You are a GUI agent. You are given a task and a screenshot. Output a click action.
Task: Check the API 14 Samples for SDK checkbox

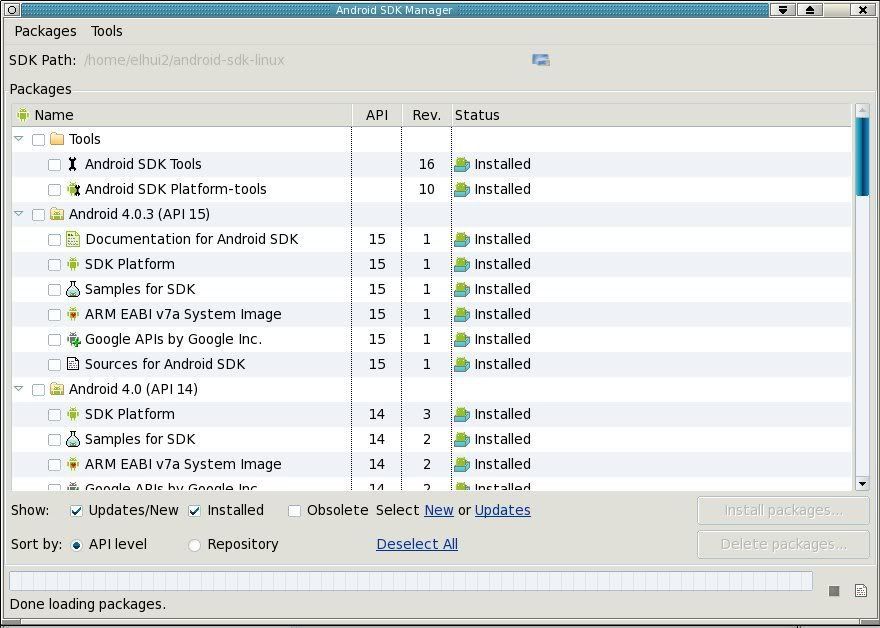point(54,440)
